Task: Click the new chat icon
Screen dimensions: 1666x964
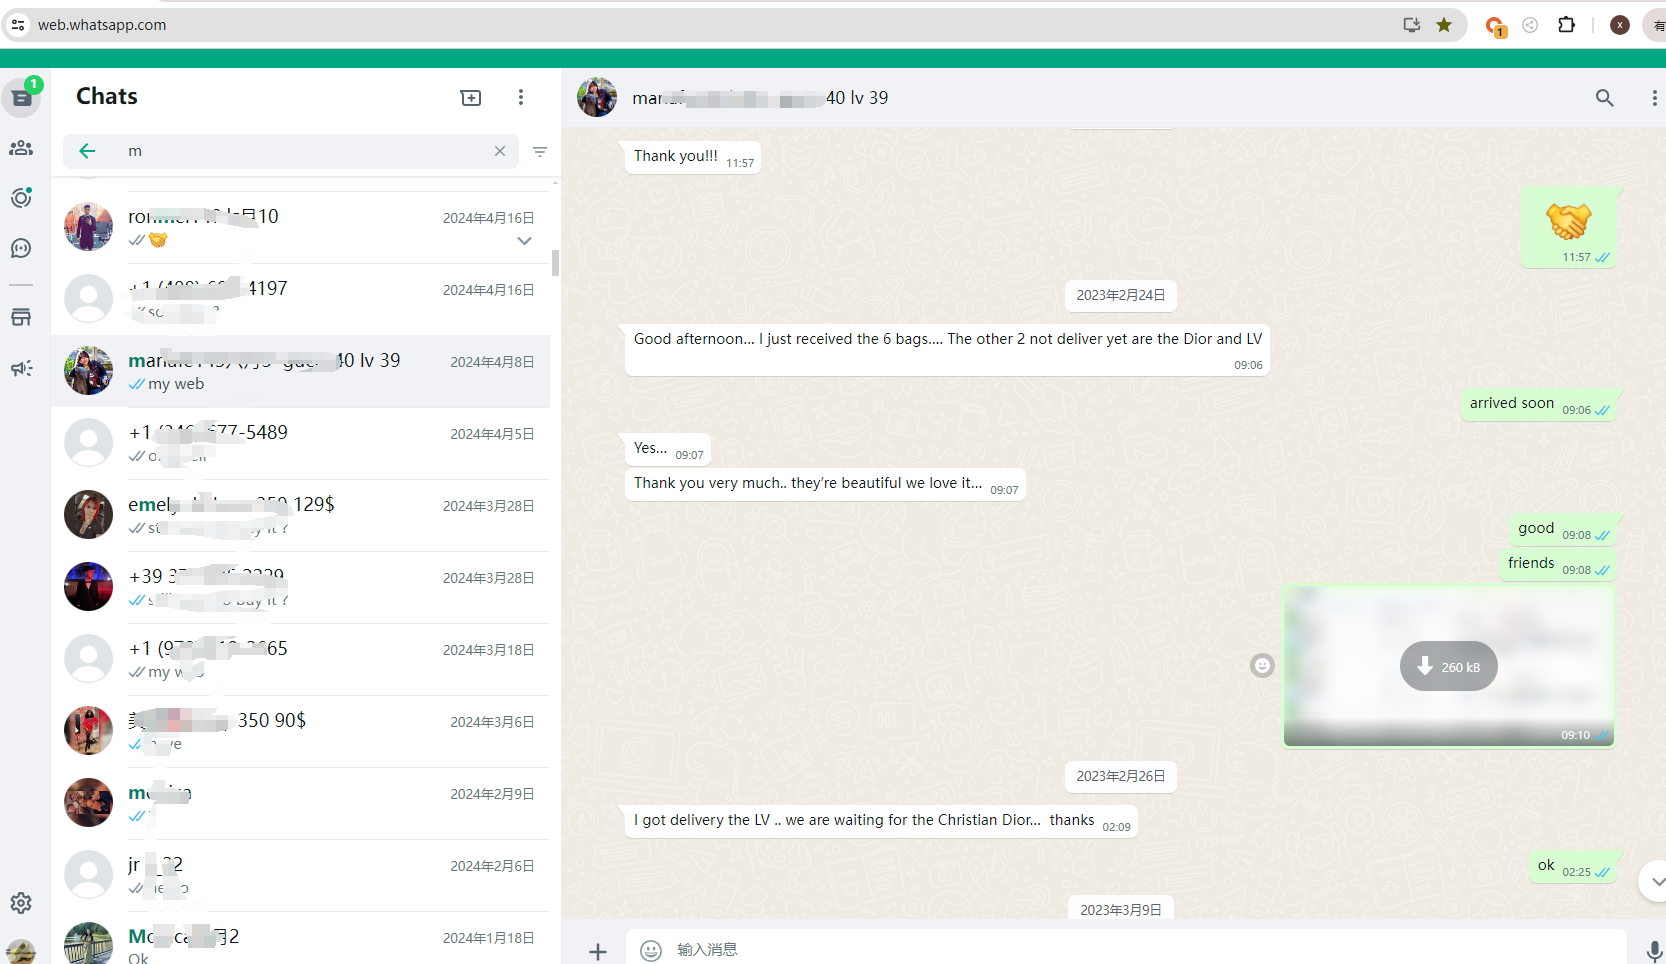Action: pos(470,97)
